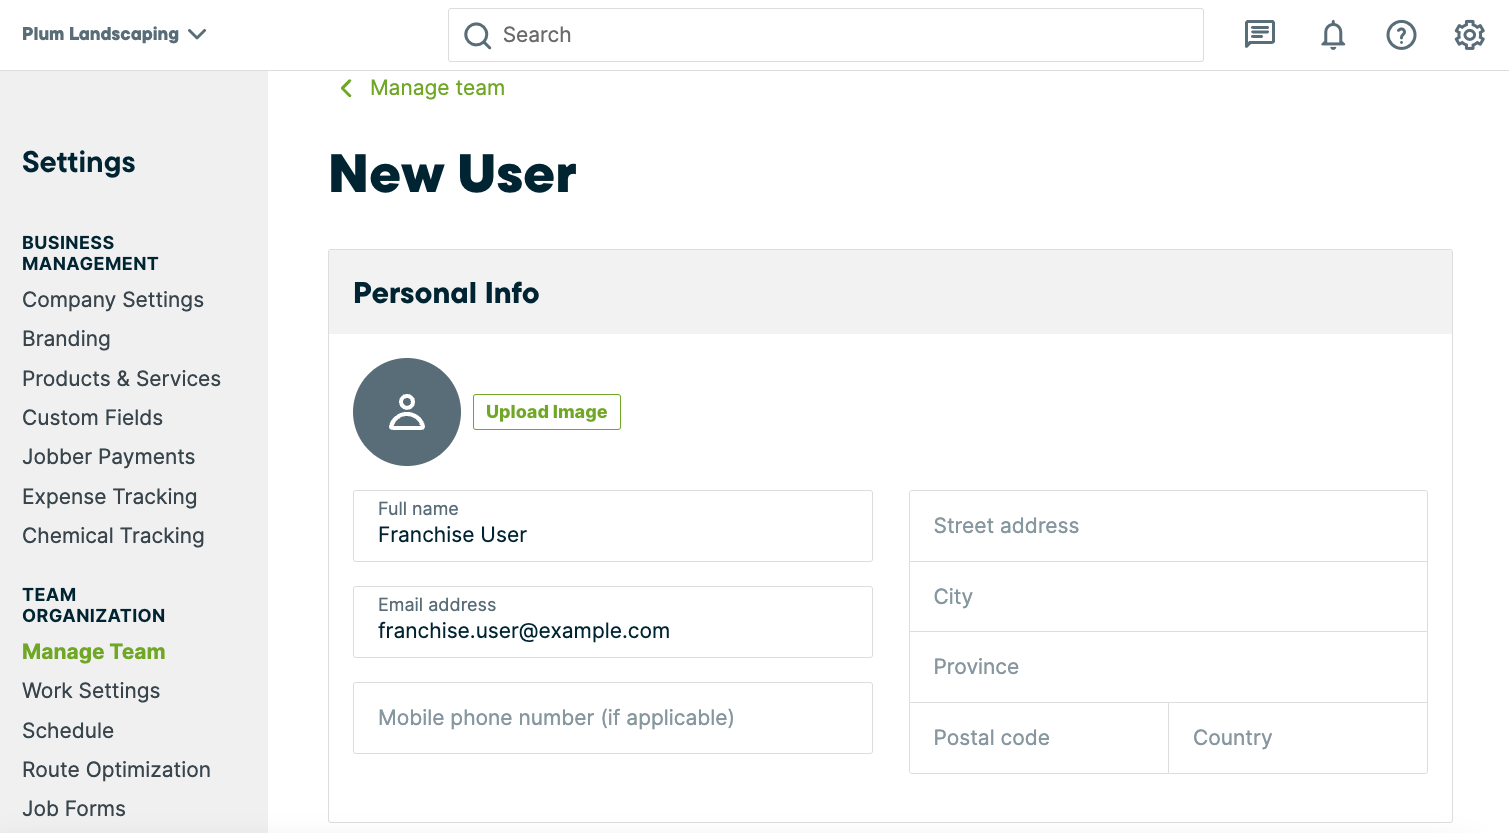Open Custom Fields settings

[92, 418]
